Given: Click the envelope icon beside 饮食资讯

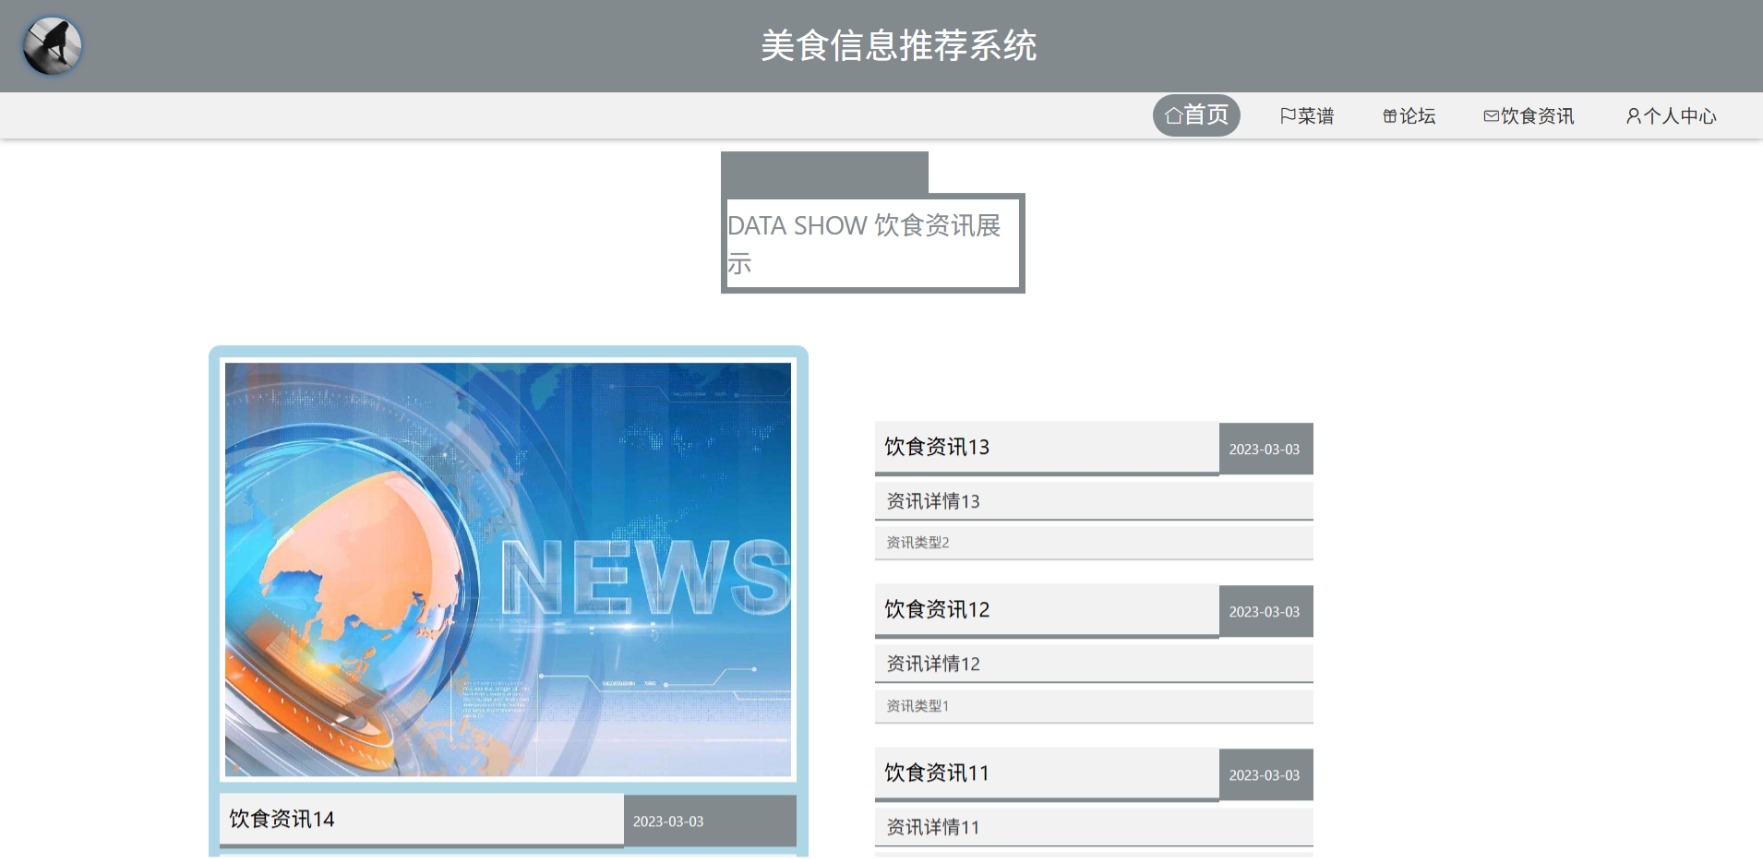Looking at the screenshot, I should (x=1491, y=116).
